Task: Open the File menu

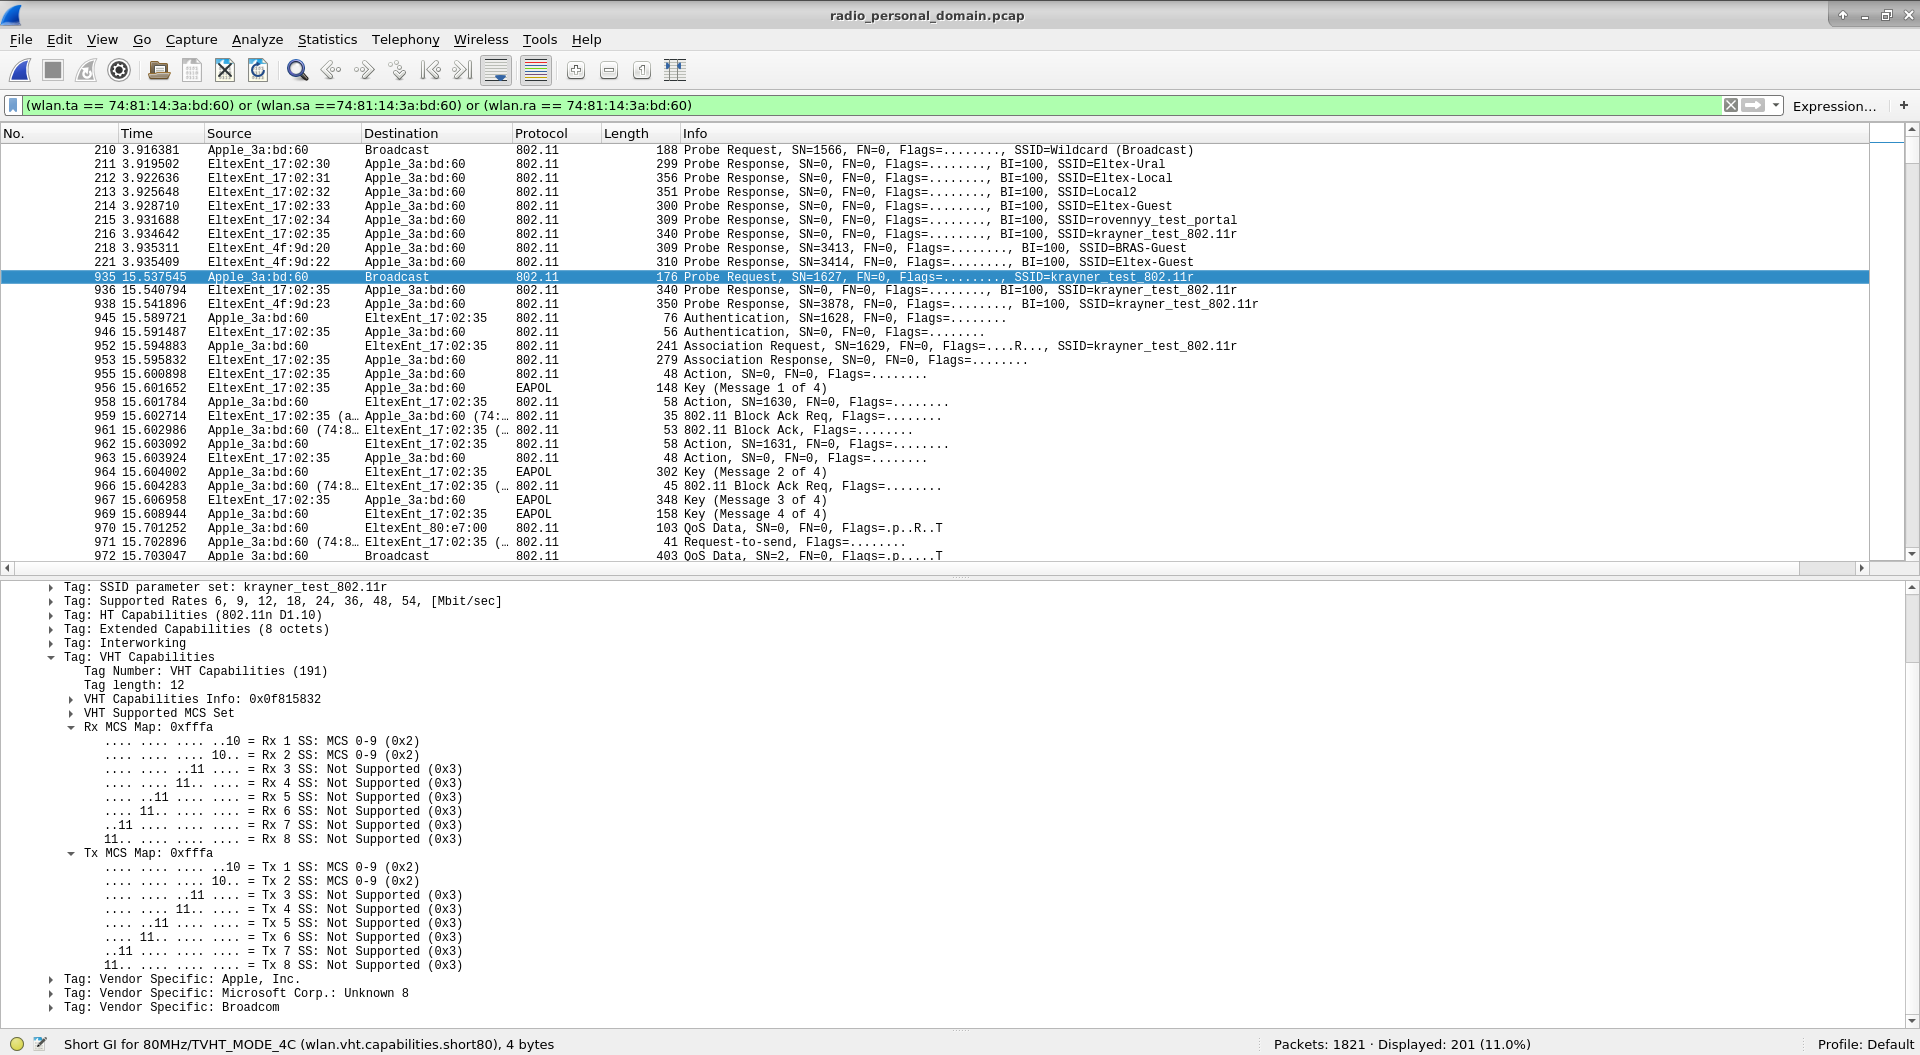Action: coord(21,40)
